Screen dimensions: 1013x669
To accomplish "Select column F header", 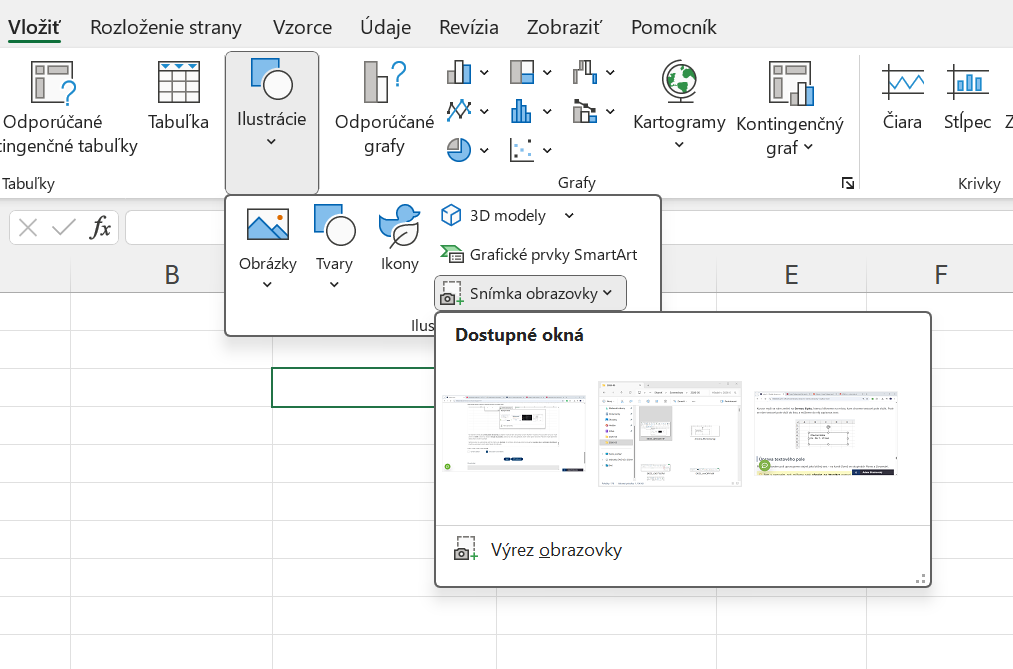I will [940, 275].
